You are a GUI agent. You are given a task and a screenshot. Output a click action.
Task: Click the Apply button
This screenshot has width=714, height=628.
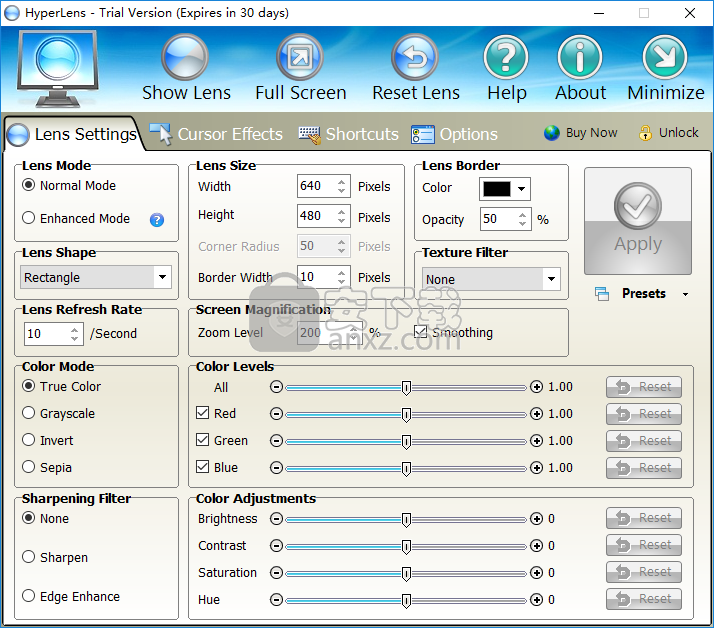pos(638,221)
